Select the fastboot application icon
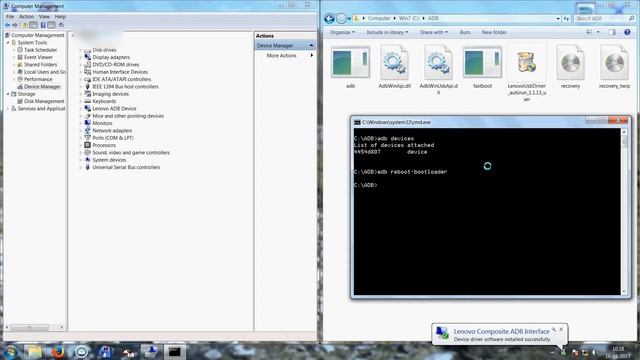Image resolution: width=640 pixels, height=360 pixels. tap(482, 62)
